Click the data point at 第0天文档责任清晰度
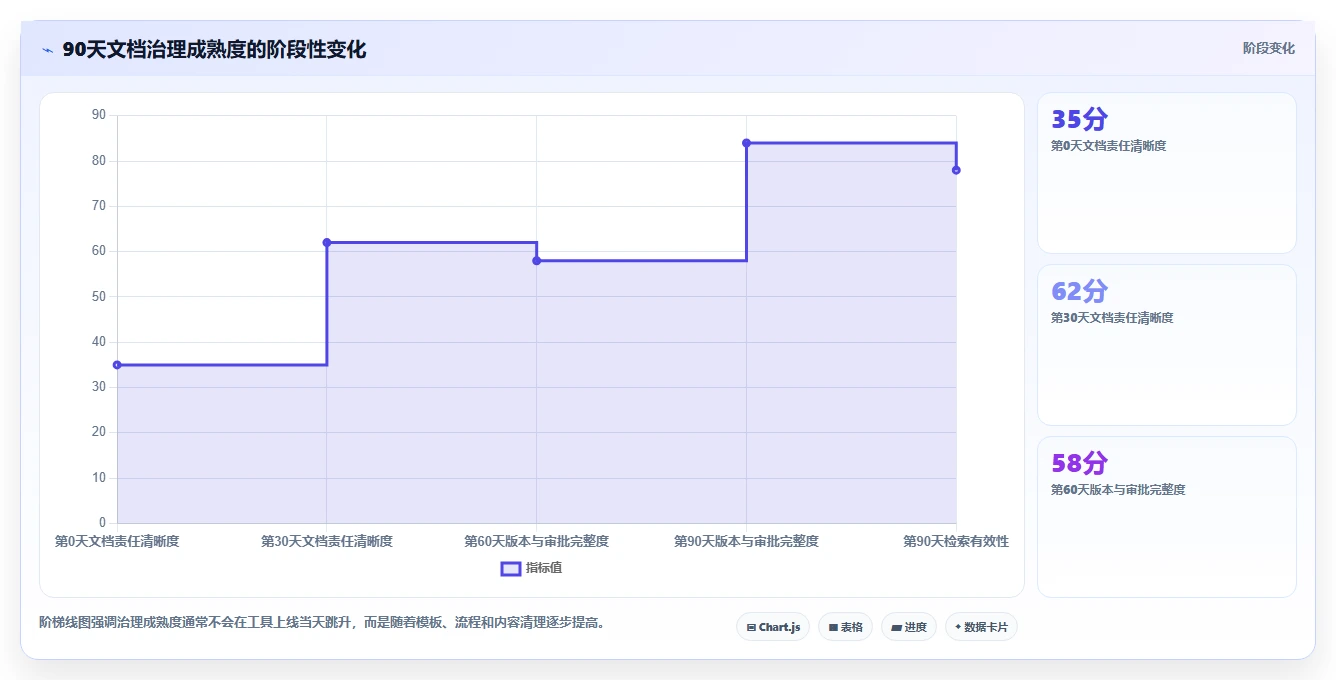This screenshot has height=680, width=1336. tap(117, 365)
